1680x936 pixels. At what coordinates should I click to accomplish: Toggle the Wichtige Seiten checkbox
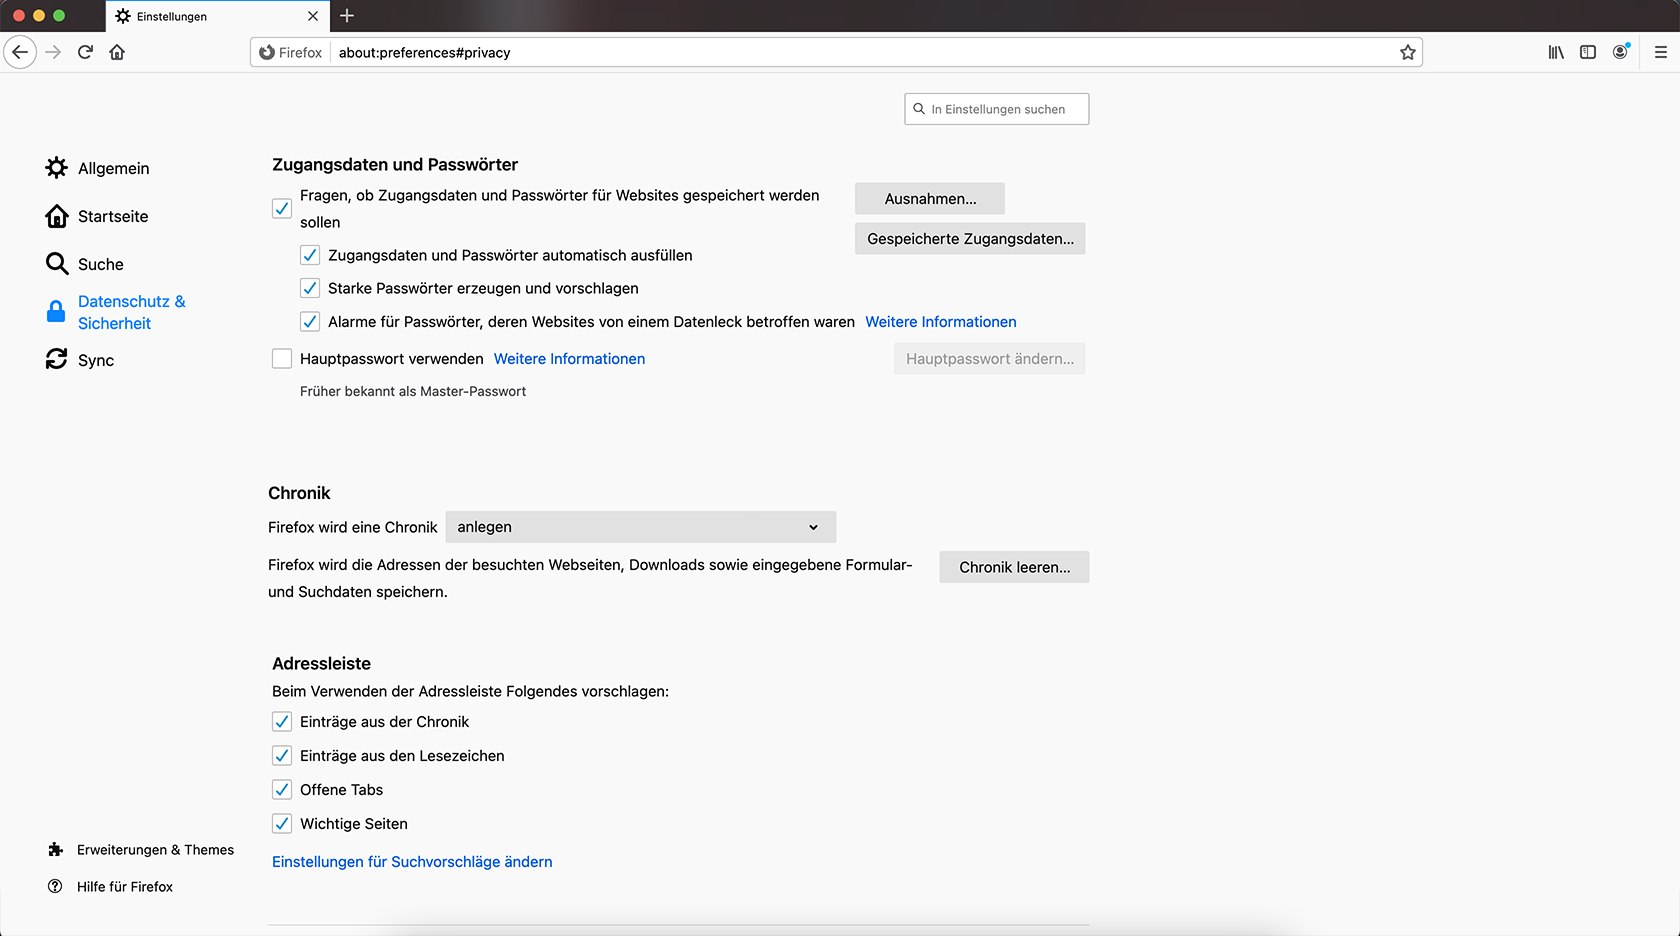(282, 824)
